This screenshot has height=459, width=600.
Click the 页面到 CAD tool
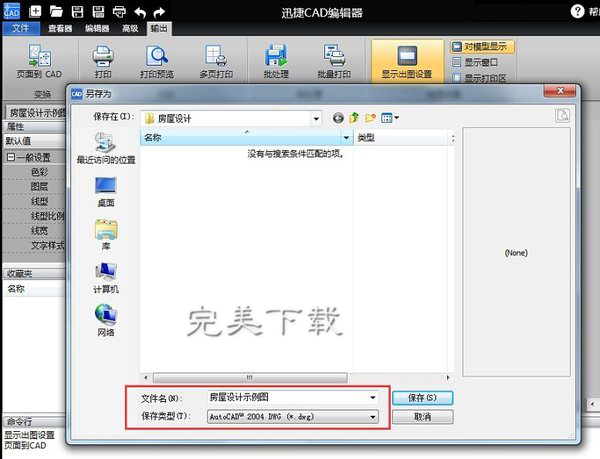(x=39, y=62)
